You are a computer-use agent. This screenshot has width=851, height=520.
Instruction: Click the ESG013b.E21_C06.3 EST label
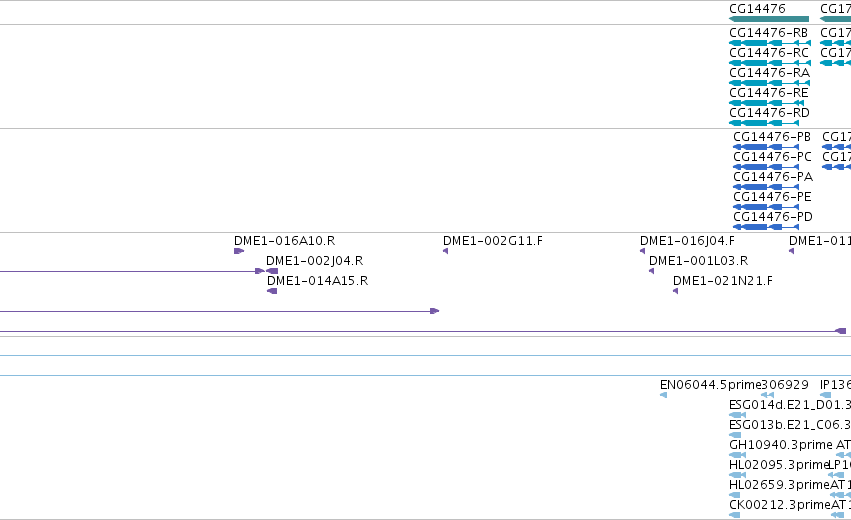pos(790,425)
